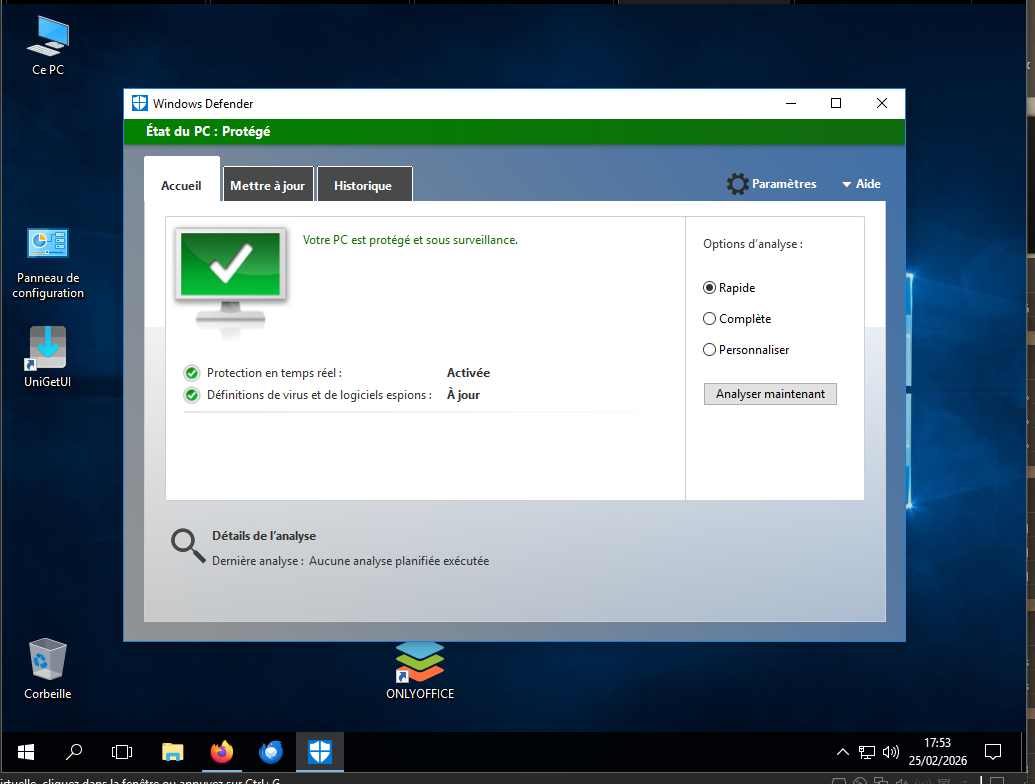
Task: Click the 'Options d'analyse :' label
Action: [x=752, y=244]
